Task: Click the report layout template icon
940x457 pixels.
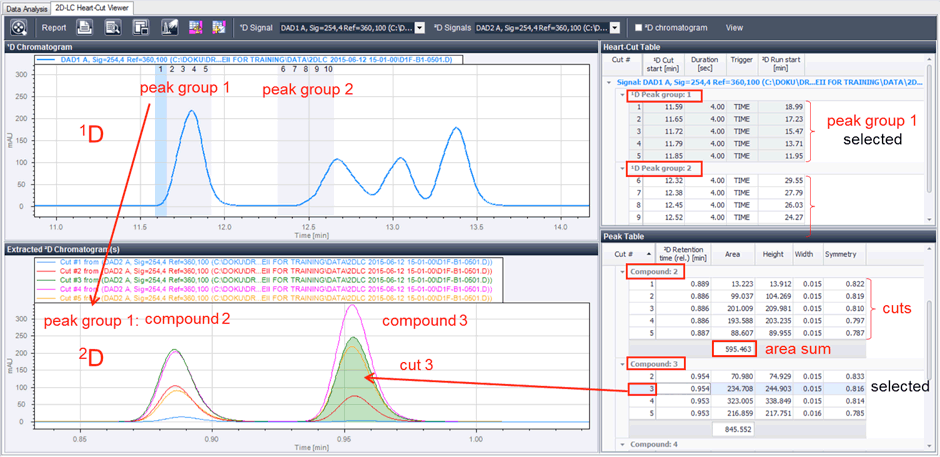Action: [x=141, y=27]
